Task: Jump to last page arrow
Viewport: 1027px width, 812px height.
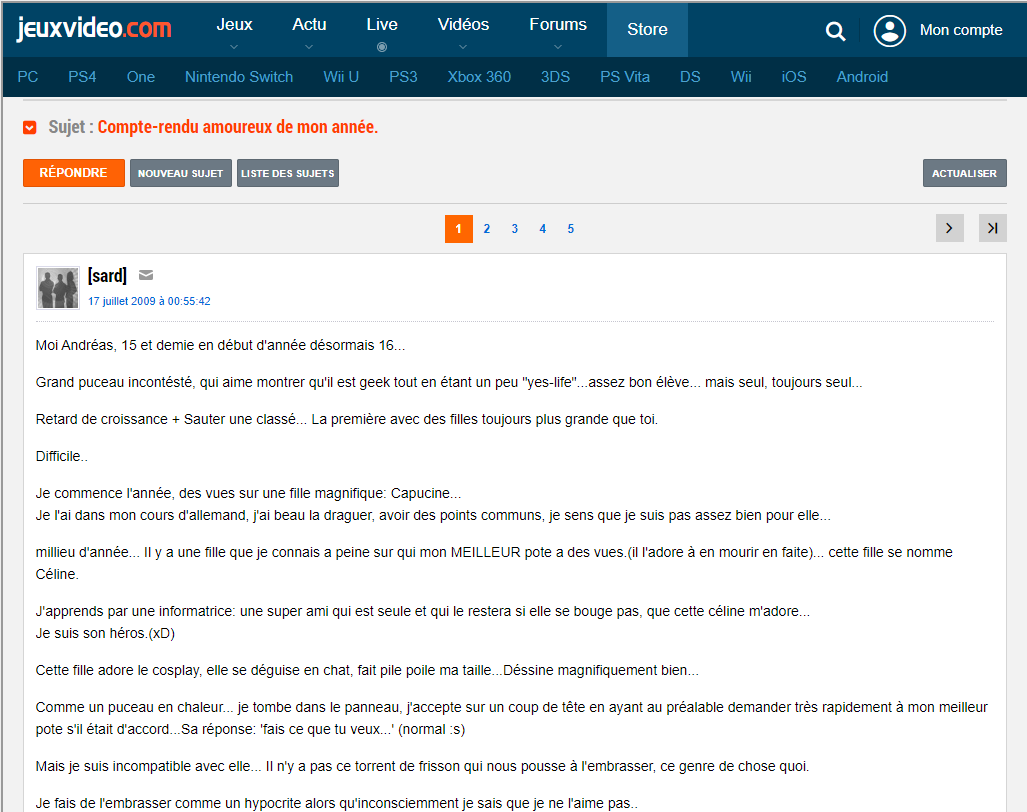Action: click(992, 228)
